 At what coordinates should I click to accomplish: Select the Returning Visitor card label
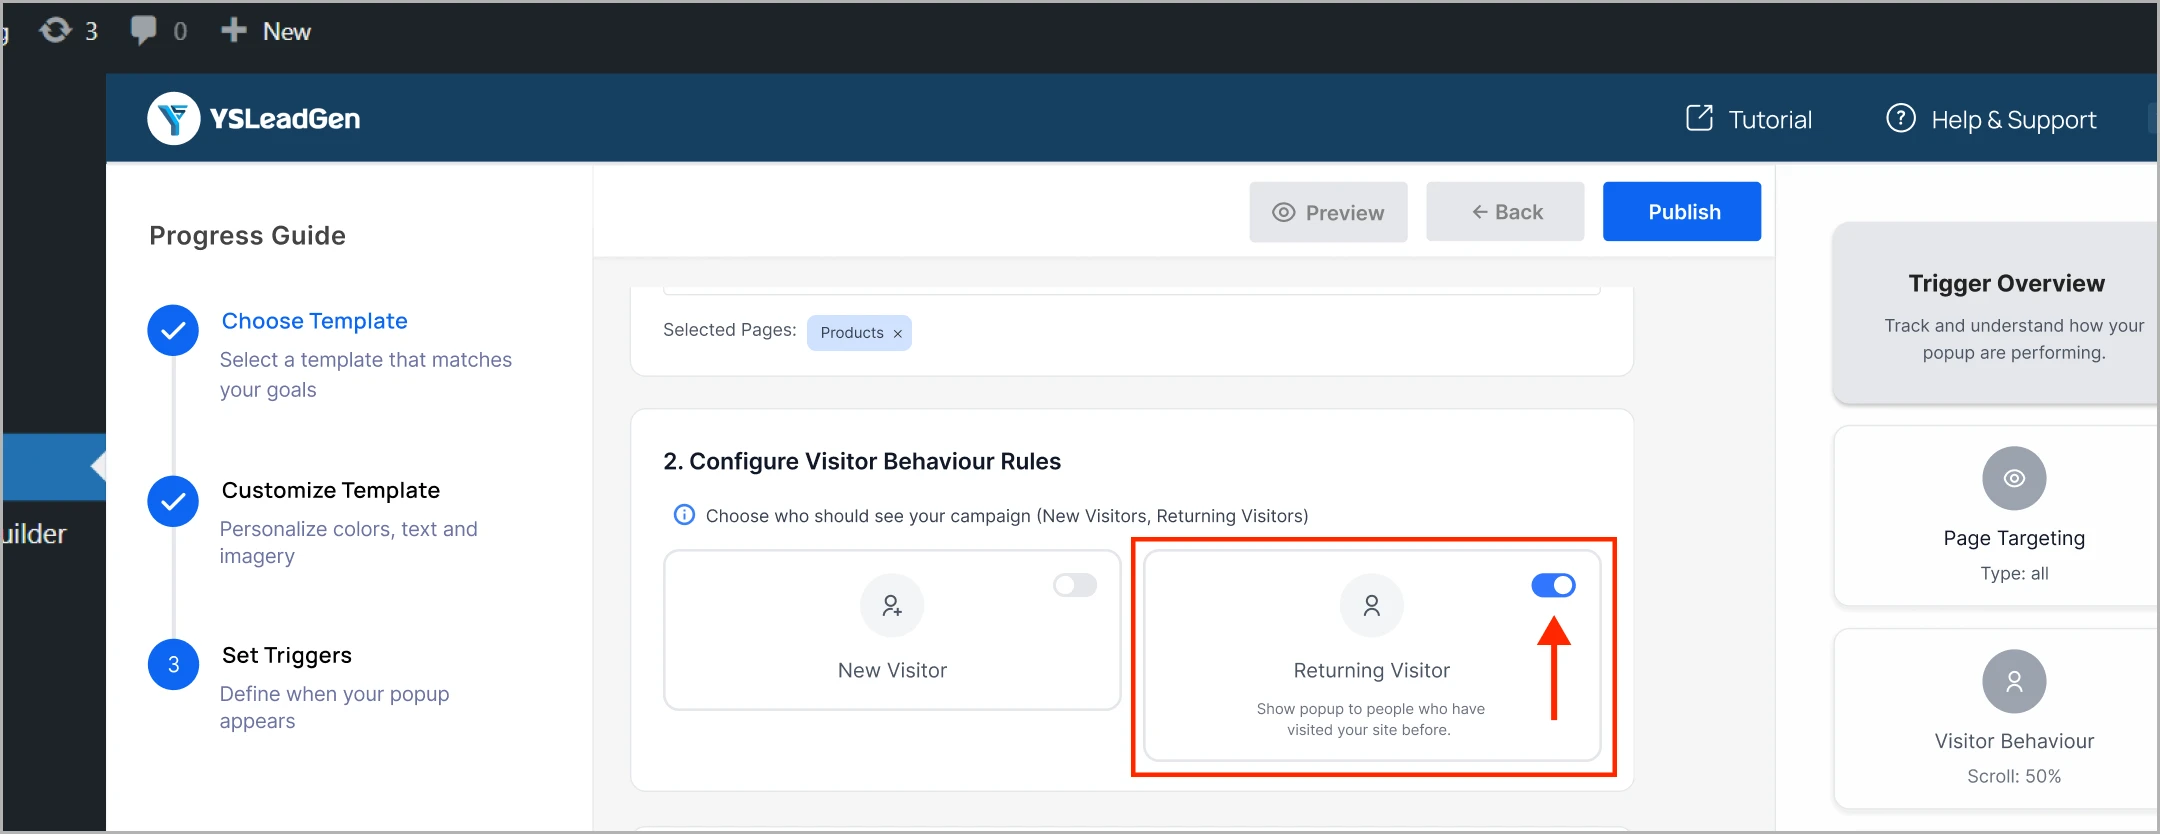pos(1372,671)
